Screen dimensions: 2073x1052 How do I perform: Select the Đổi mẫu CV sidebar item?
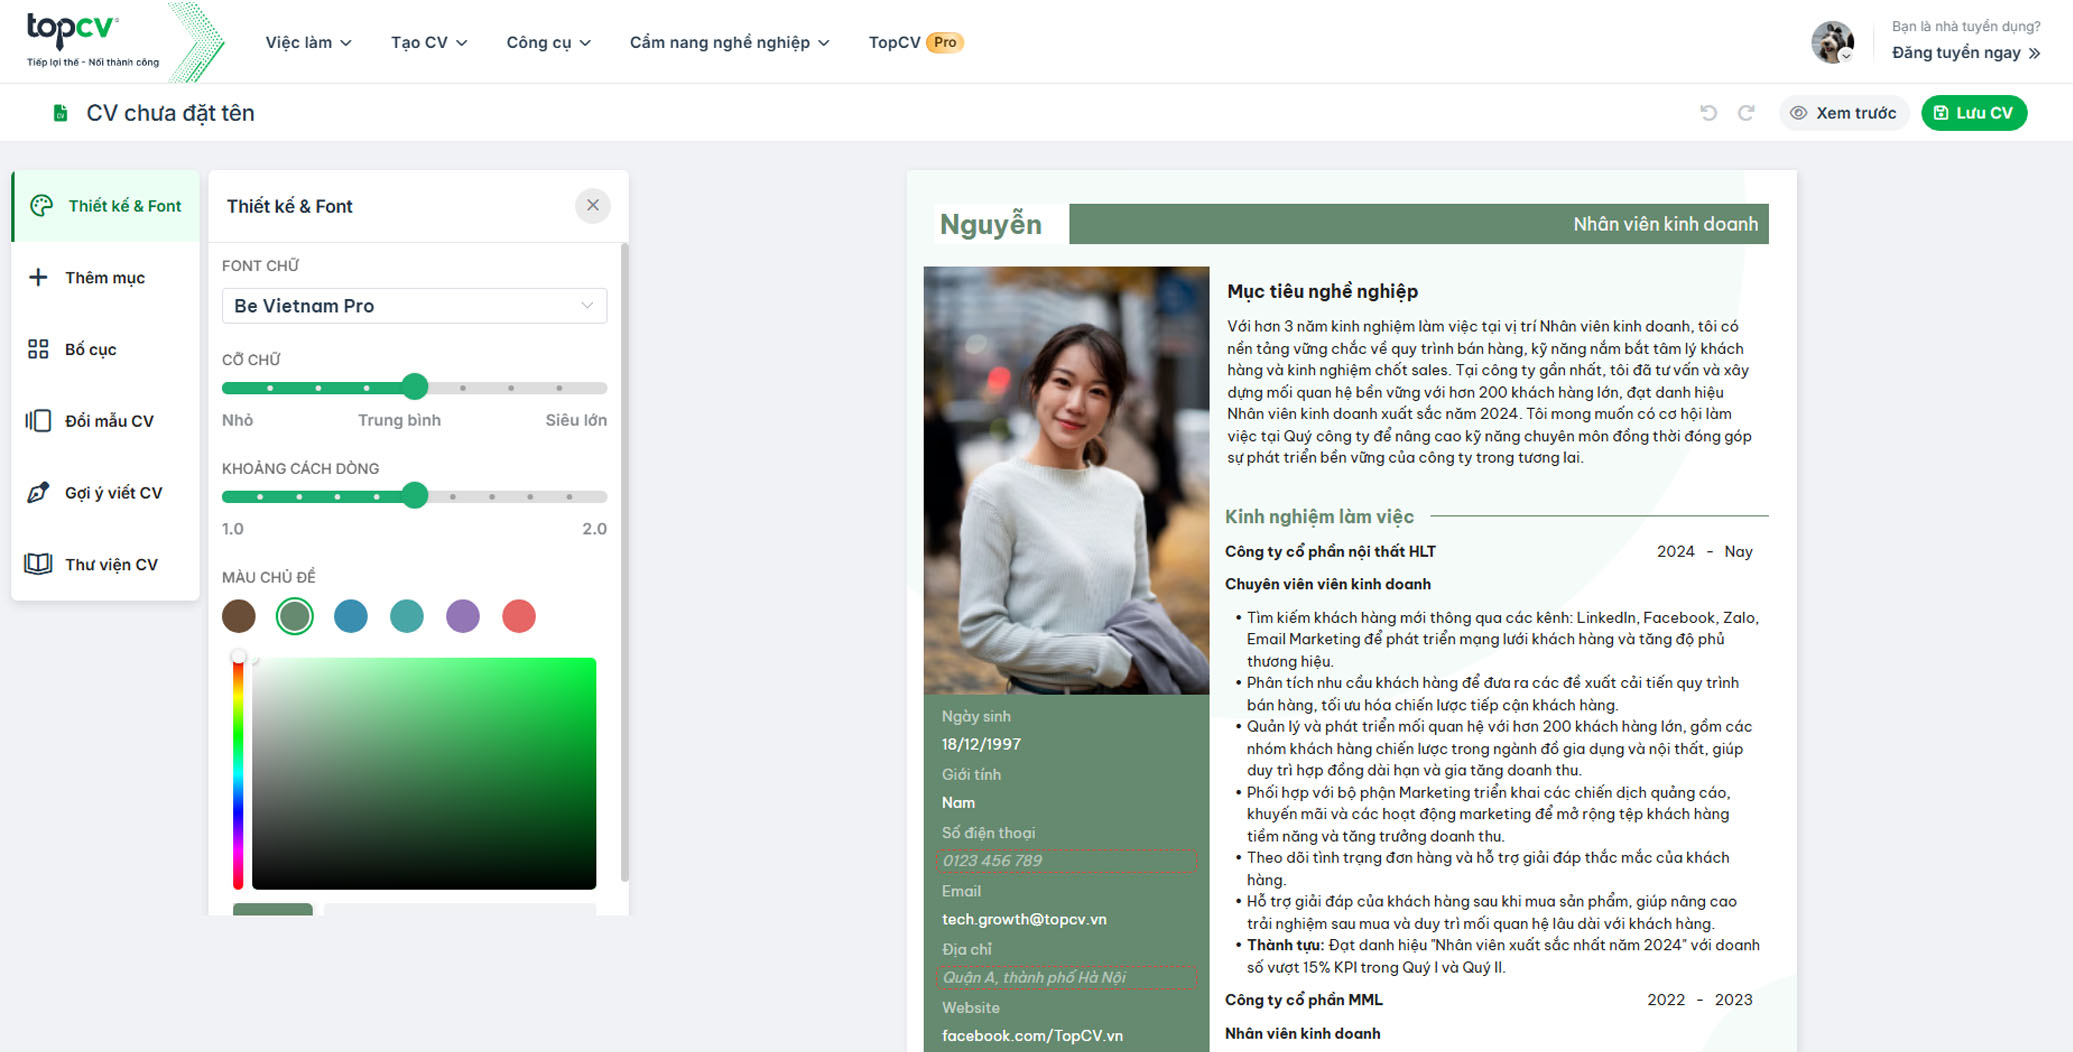(x=105, y=421)
